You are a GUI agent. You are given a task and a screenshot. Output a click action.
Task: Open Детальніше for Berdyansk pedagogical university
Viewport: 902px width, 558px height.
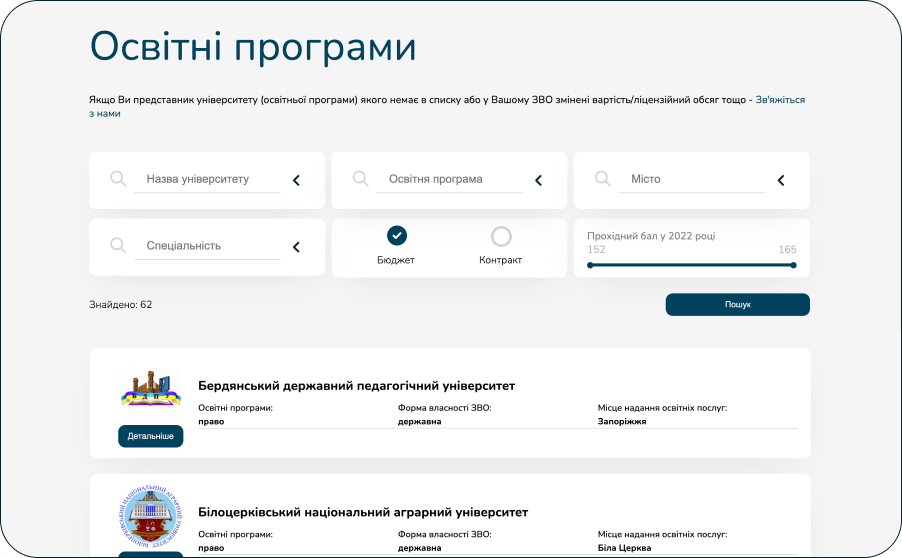tap(150, 436)
